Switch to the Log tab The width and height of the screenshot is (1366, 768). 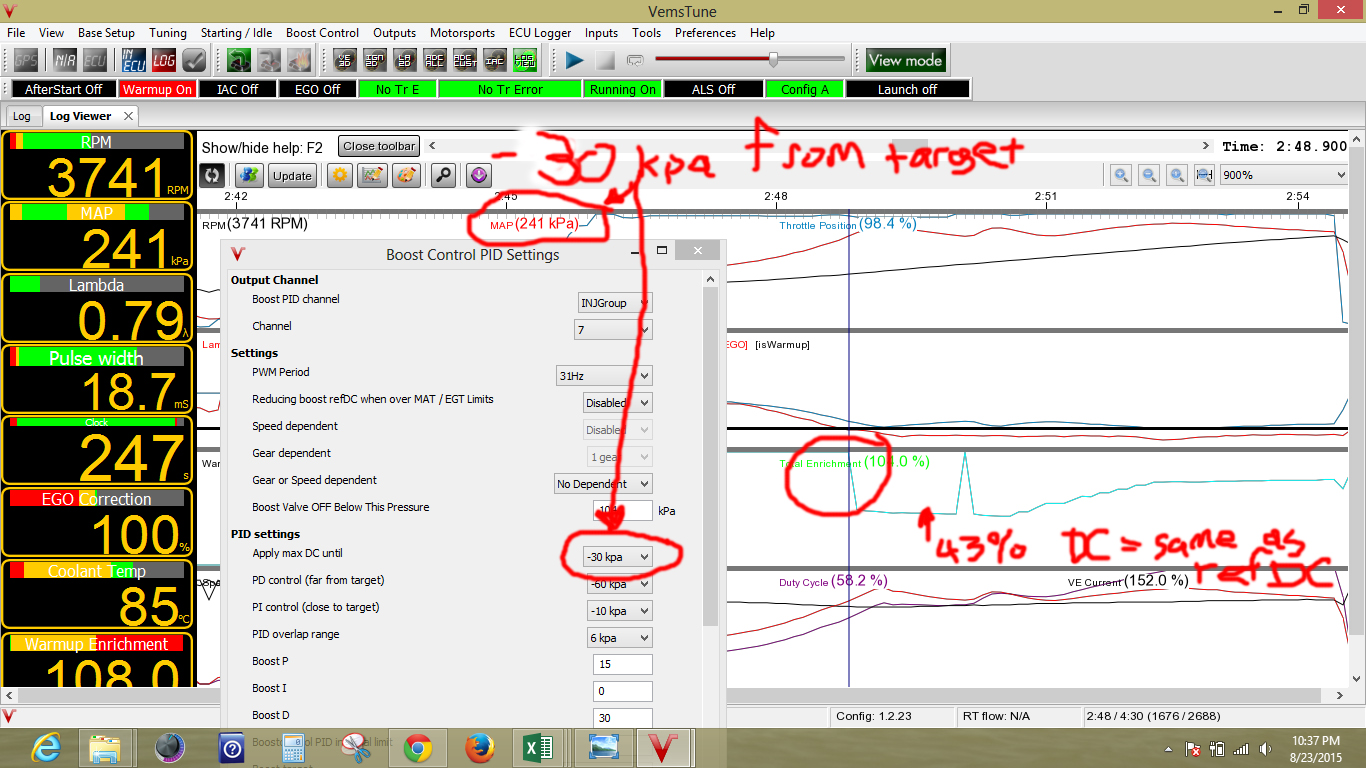(x=22, y=115)
